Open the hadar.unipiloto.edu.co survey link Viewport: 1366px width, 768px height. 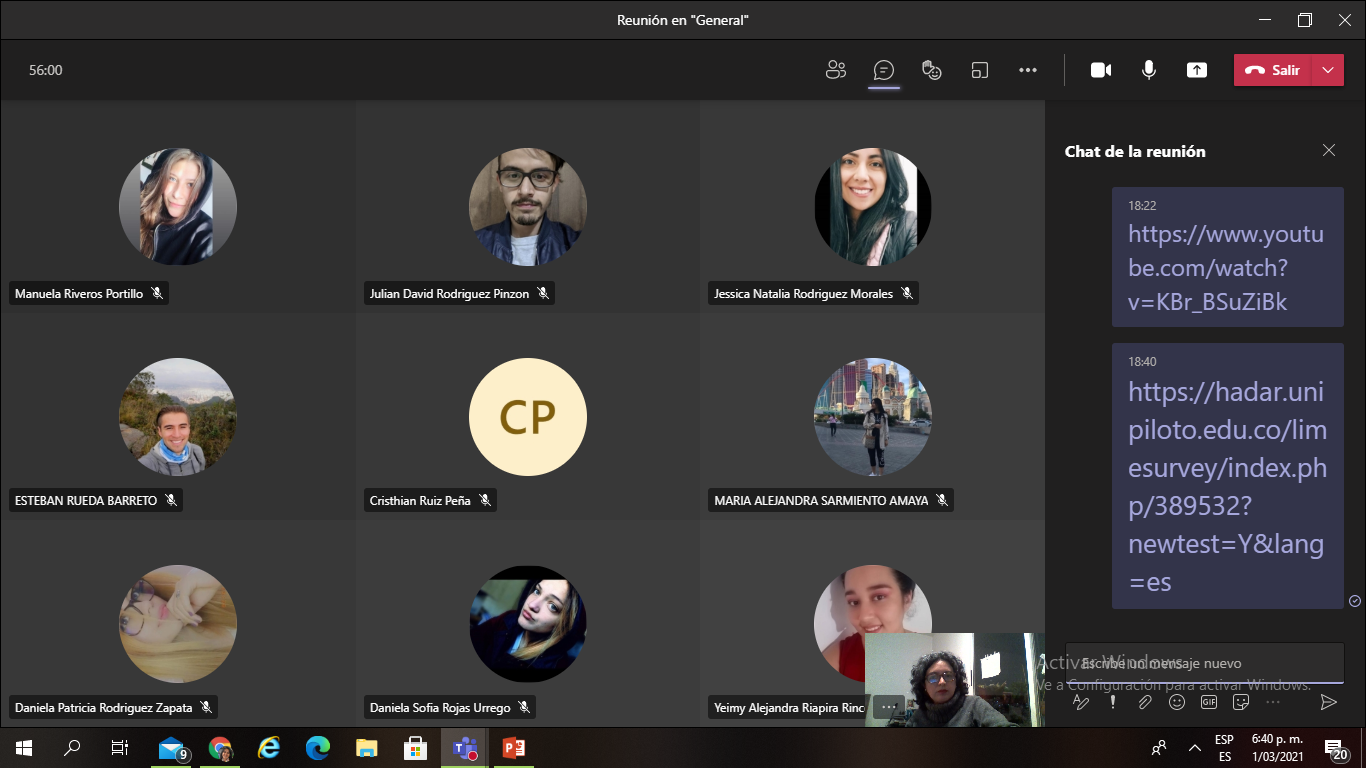(x=1227, y=486)
